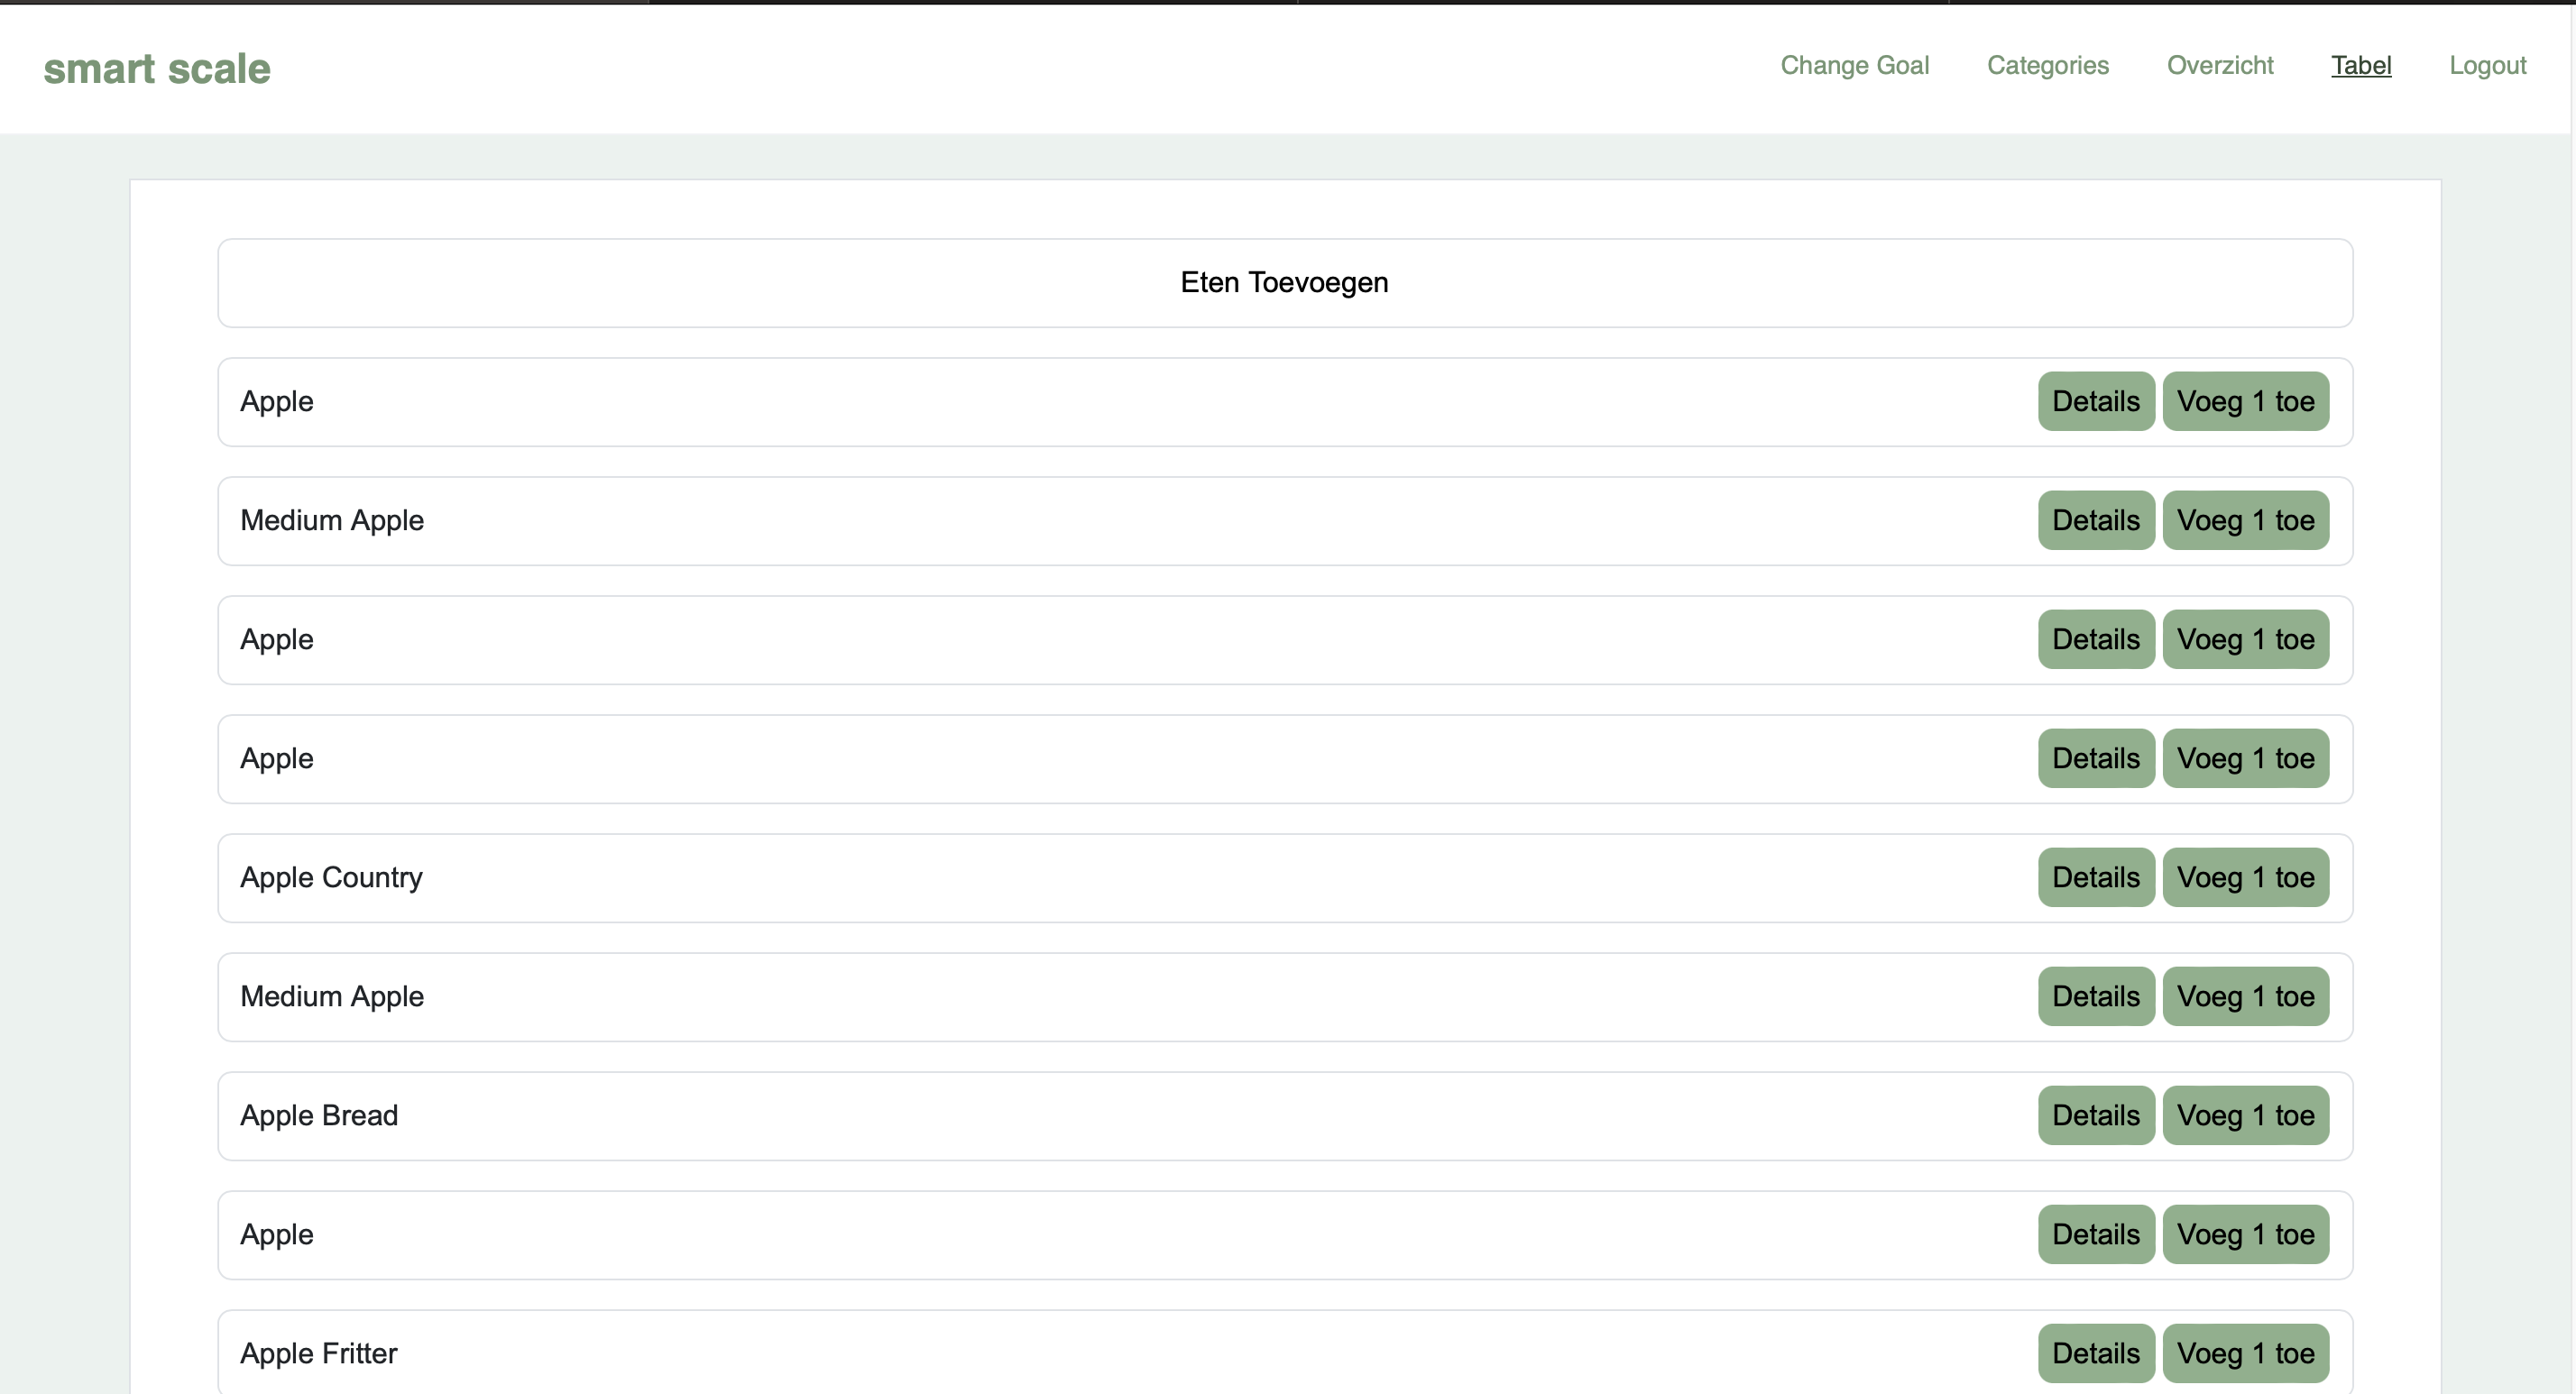Select Voeg 1 toe for first Medium Apple
The height and width of the screenshot is (1394, 2576).
pyautogui.click(x=2248, y=520)
